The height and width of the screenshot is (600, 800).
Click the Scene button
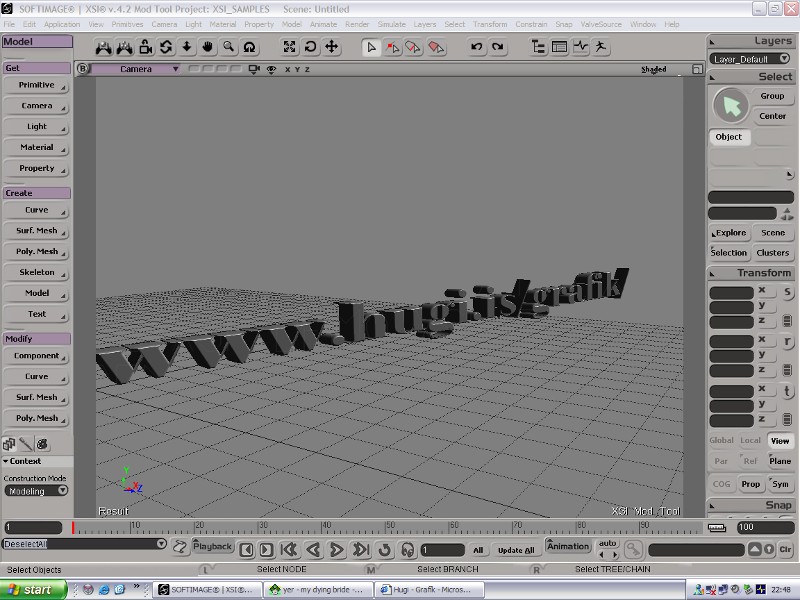pyautogui.click(x=773, y=233)
